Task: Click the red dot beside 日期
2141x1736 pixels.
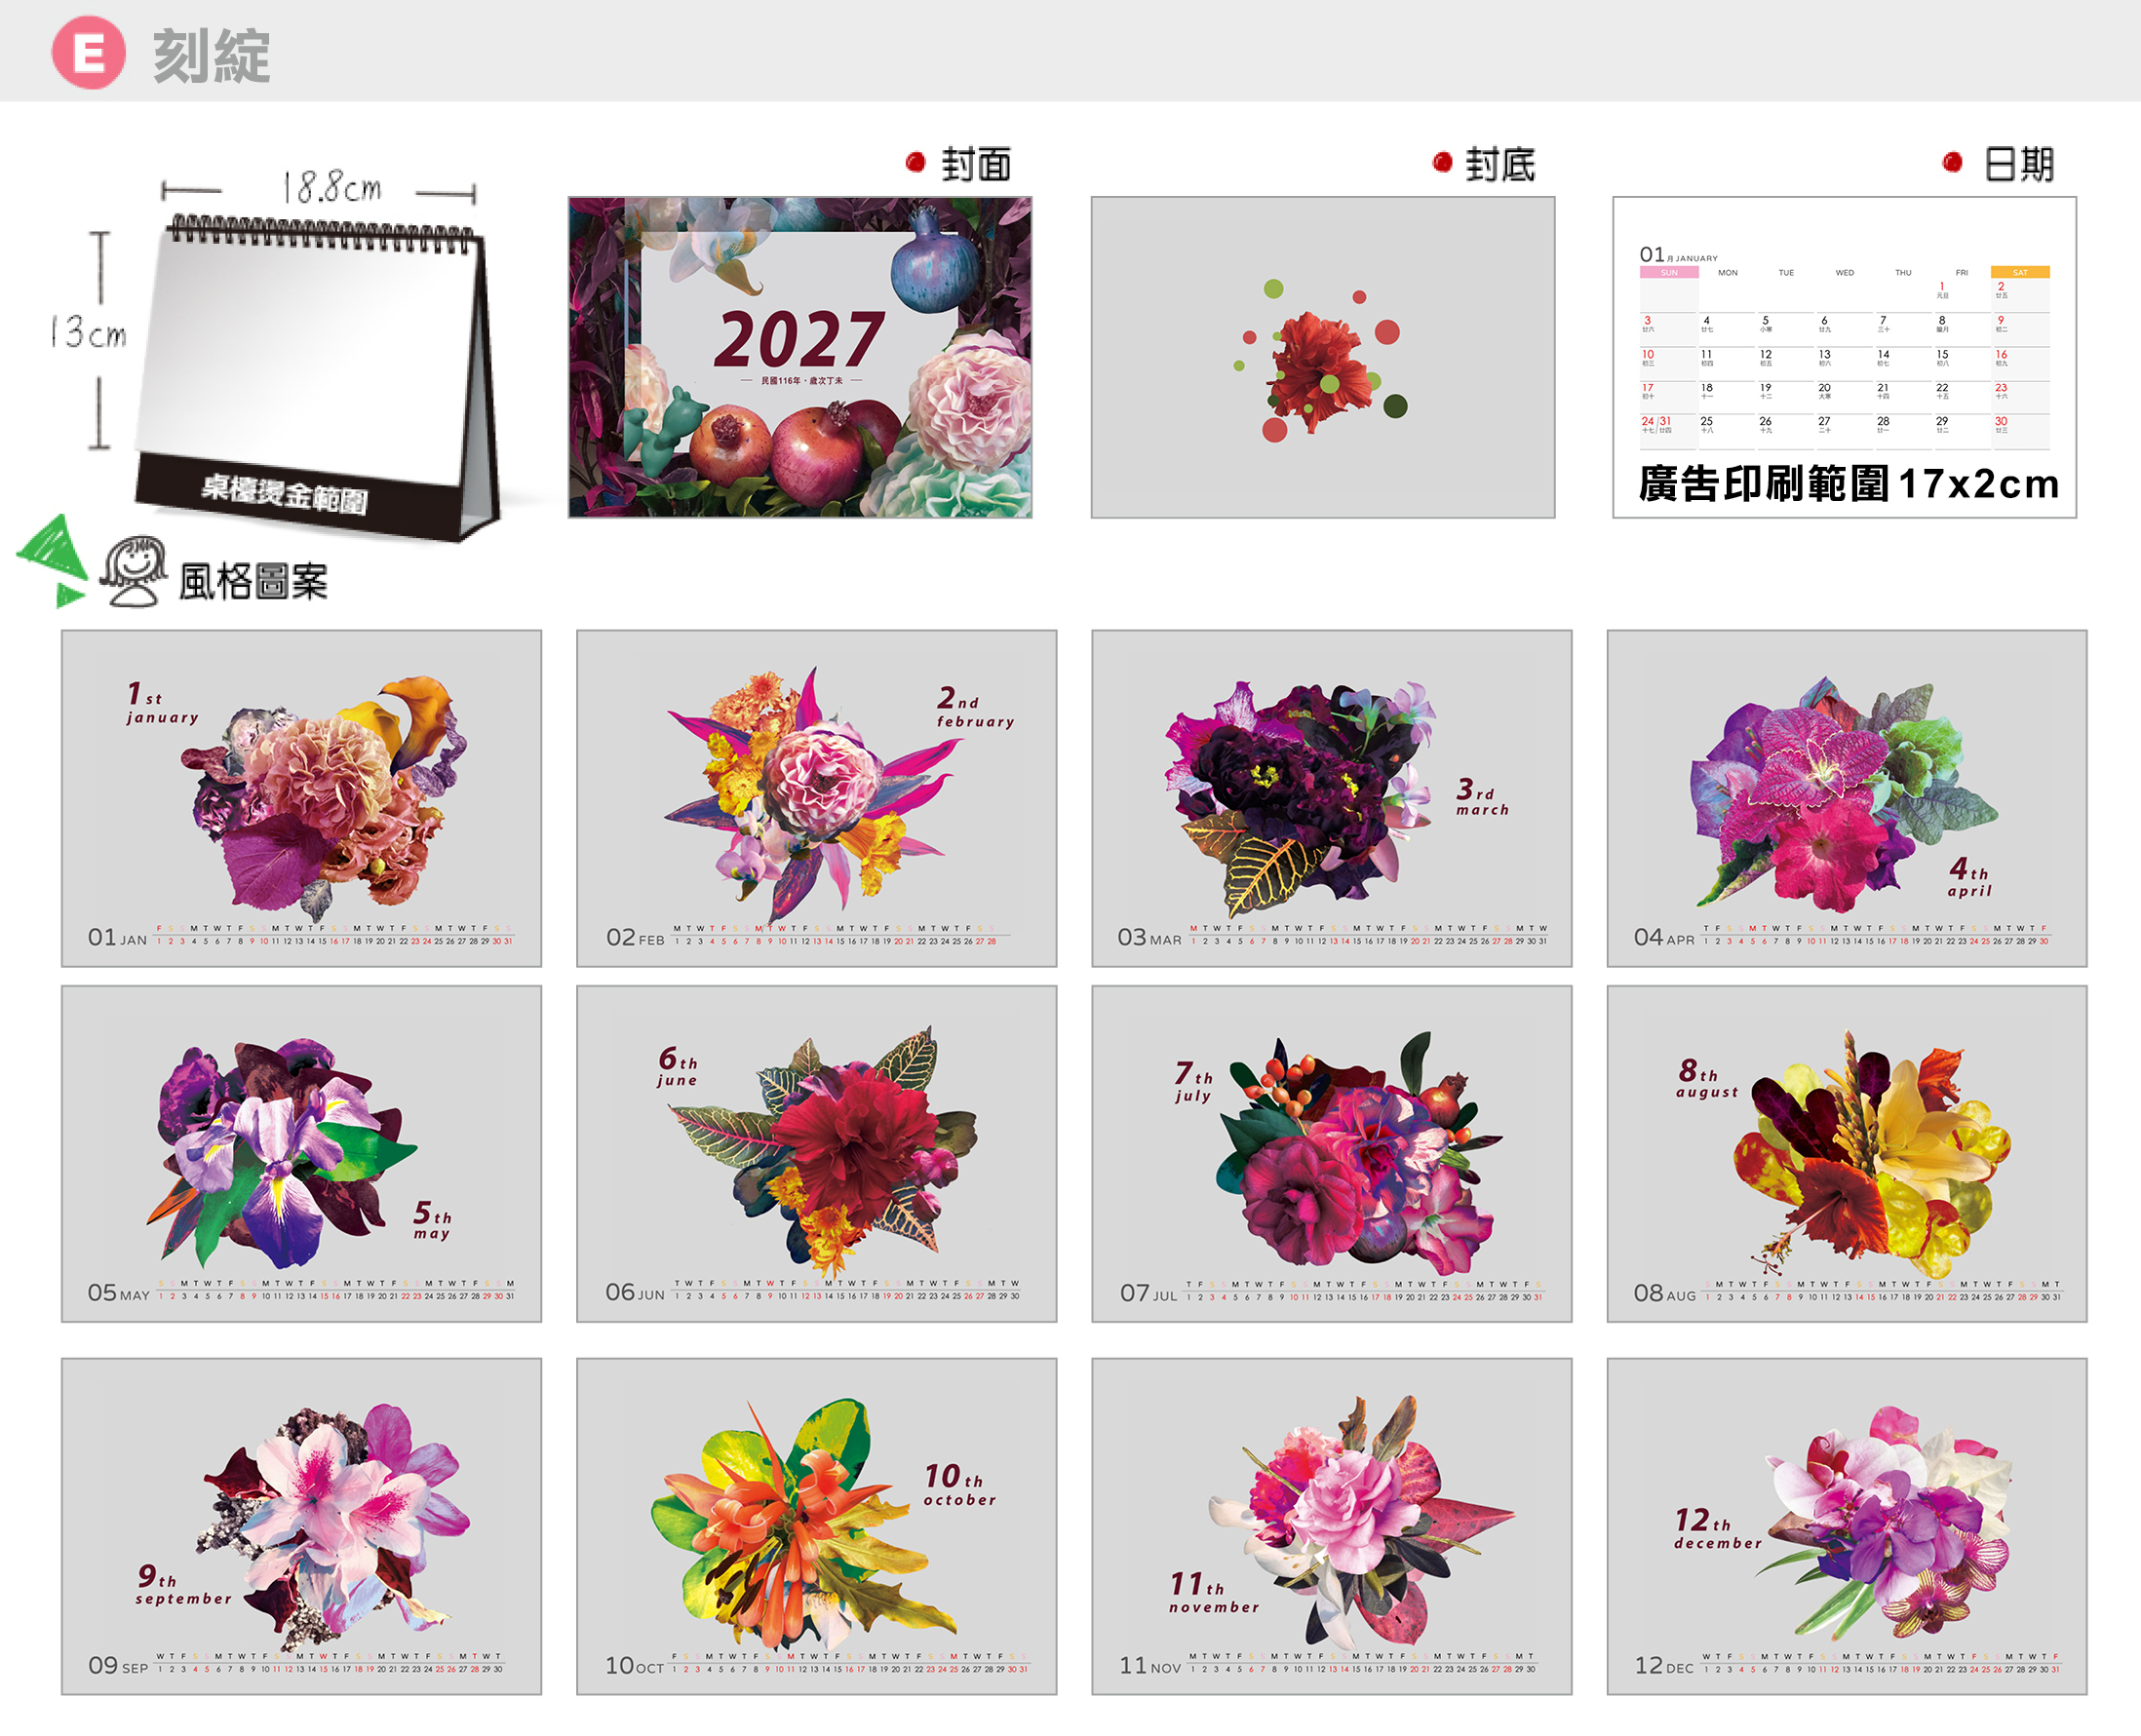Action: 1952,162
